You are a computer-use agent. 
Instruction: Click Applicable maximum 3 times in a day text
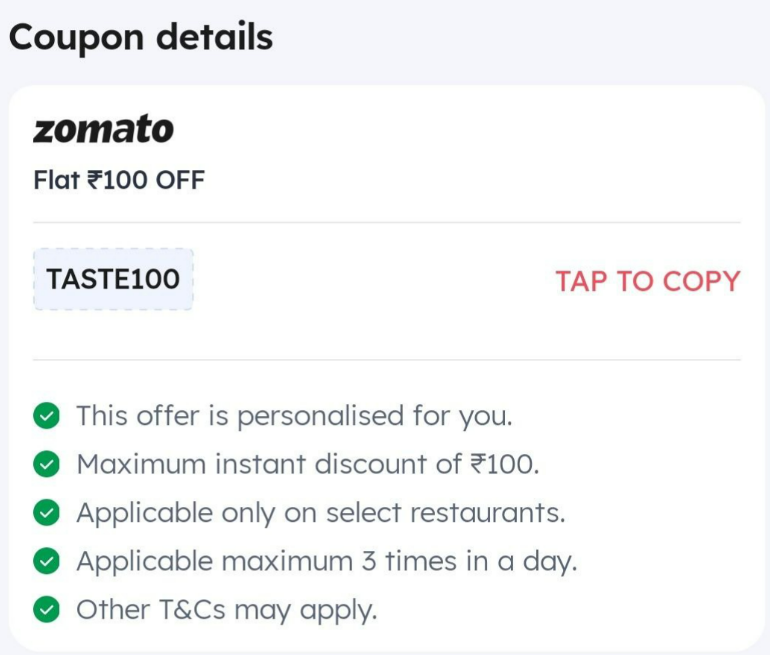click(327, 561)
